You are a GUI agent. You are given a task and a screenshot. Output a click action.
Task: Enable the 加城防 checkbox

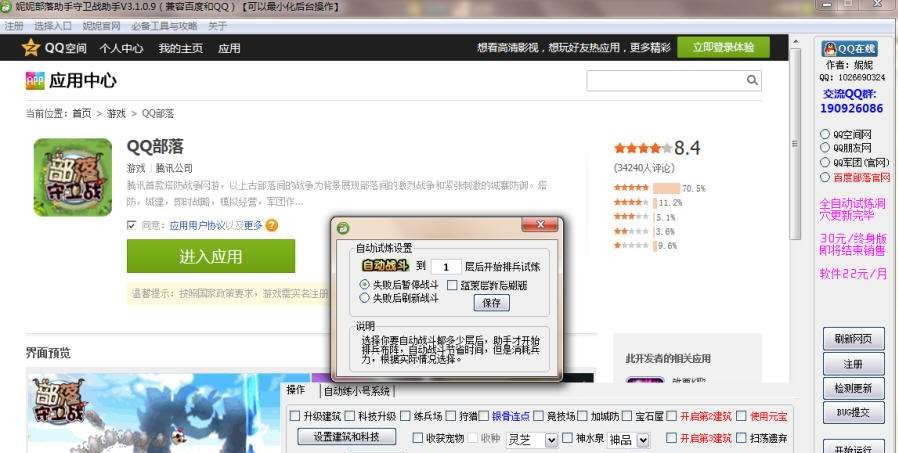(x=582, y=416)
